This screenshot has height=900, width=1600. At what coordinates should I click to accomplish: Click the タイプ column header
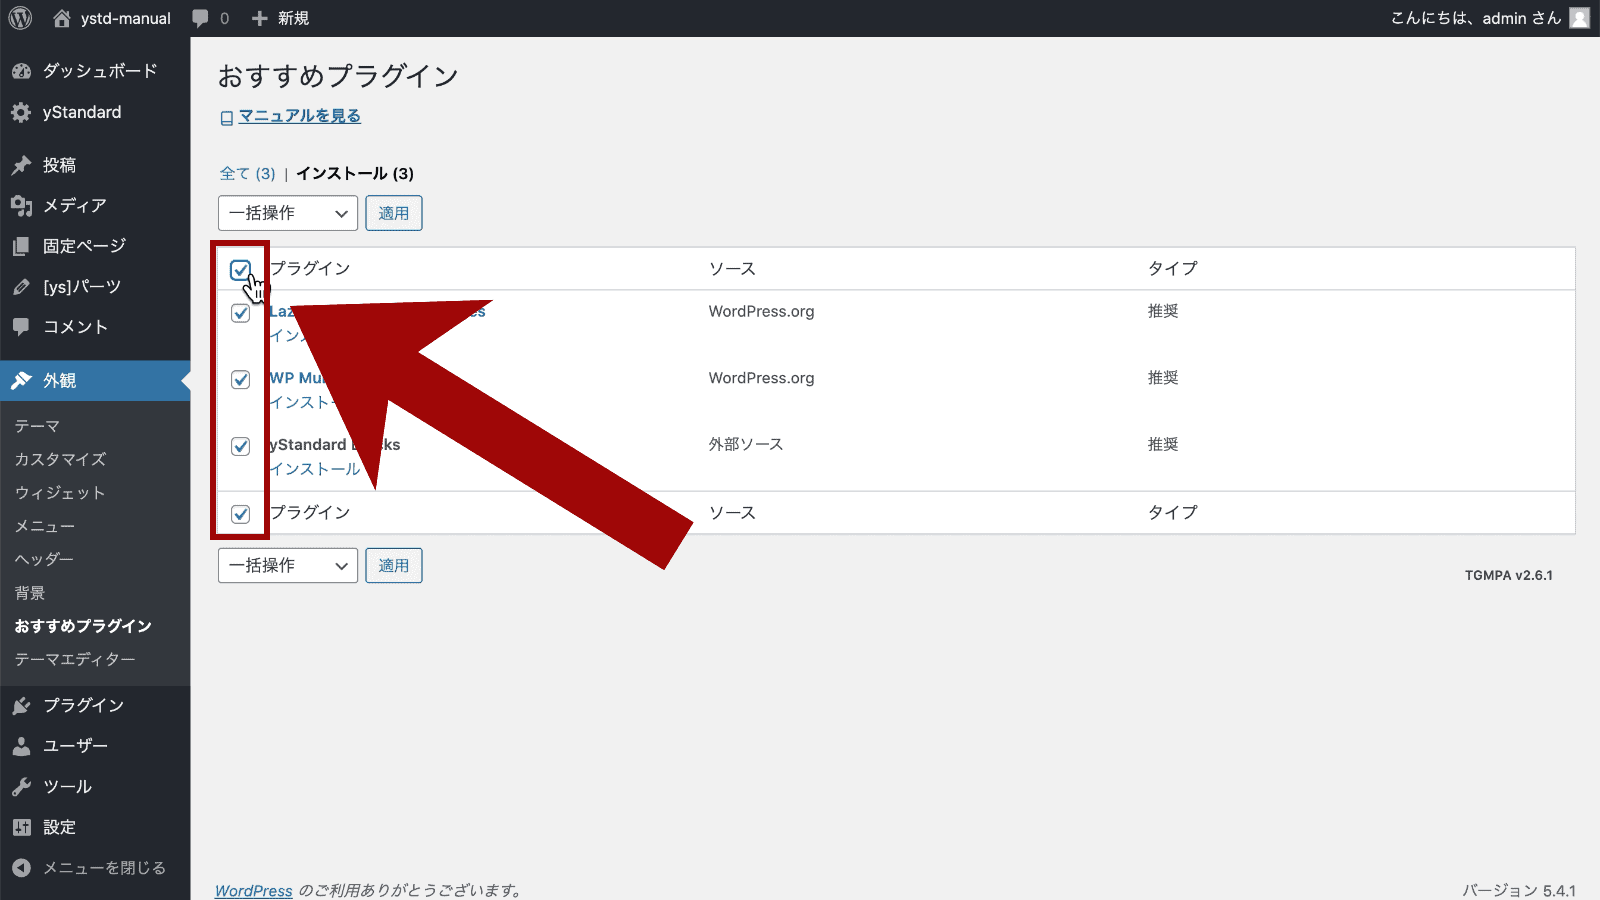[x=1172, y=268]
